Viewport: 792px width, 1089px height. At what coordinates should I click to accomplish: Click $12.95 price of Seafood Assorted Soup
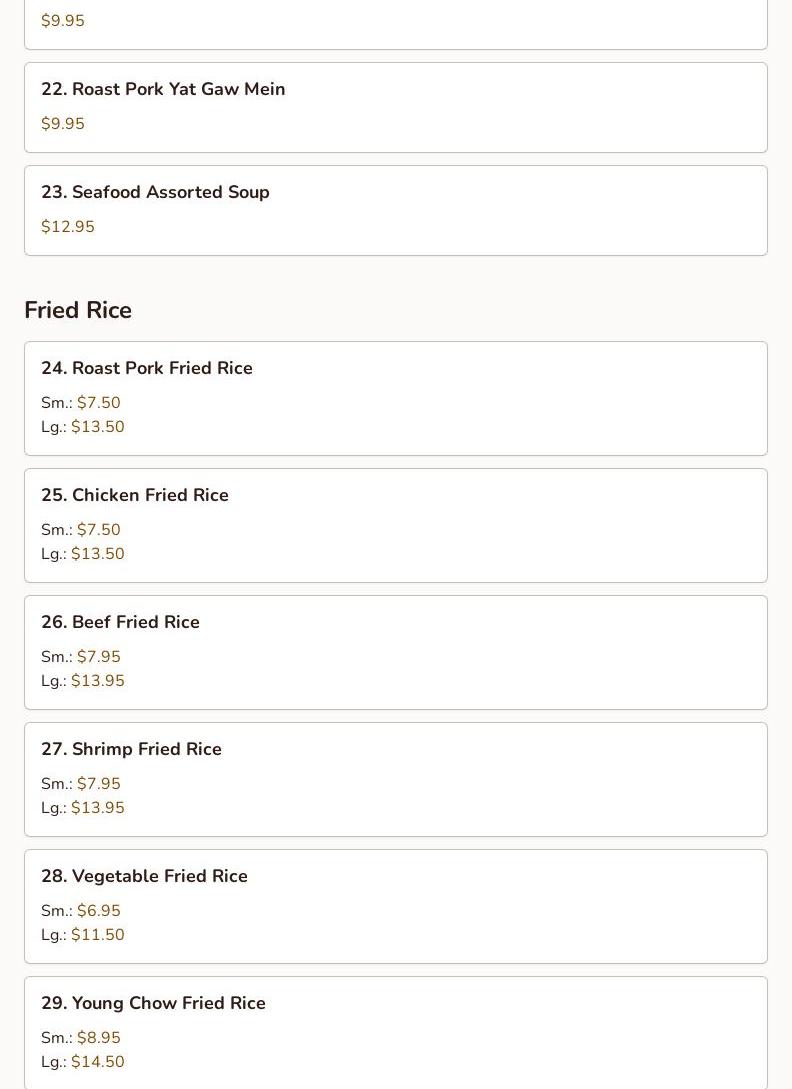coord(68,227)
